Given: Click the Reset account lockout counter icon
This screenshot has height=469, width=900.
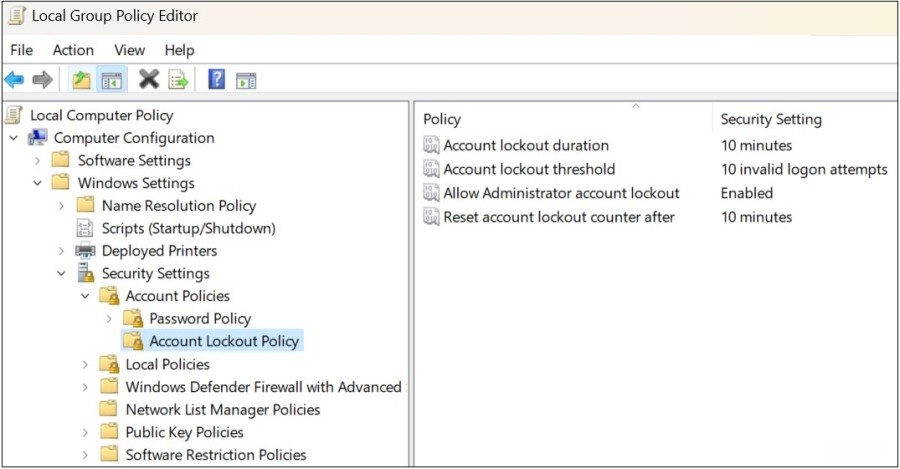Looking at the screenshot, I should 431,216.
